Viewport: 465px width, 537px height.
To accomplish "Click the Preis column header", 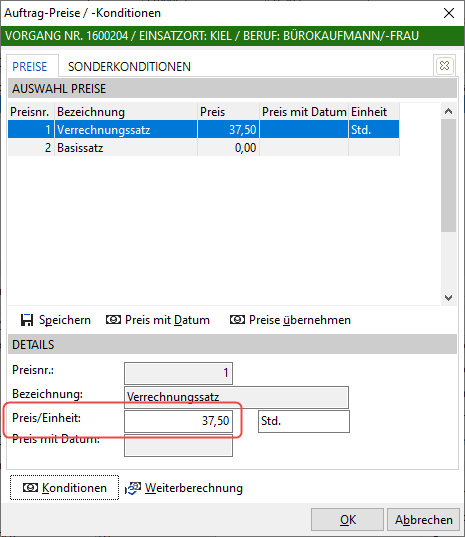I will [228, 112].
